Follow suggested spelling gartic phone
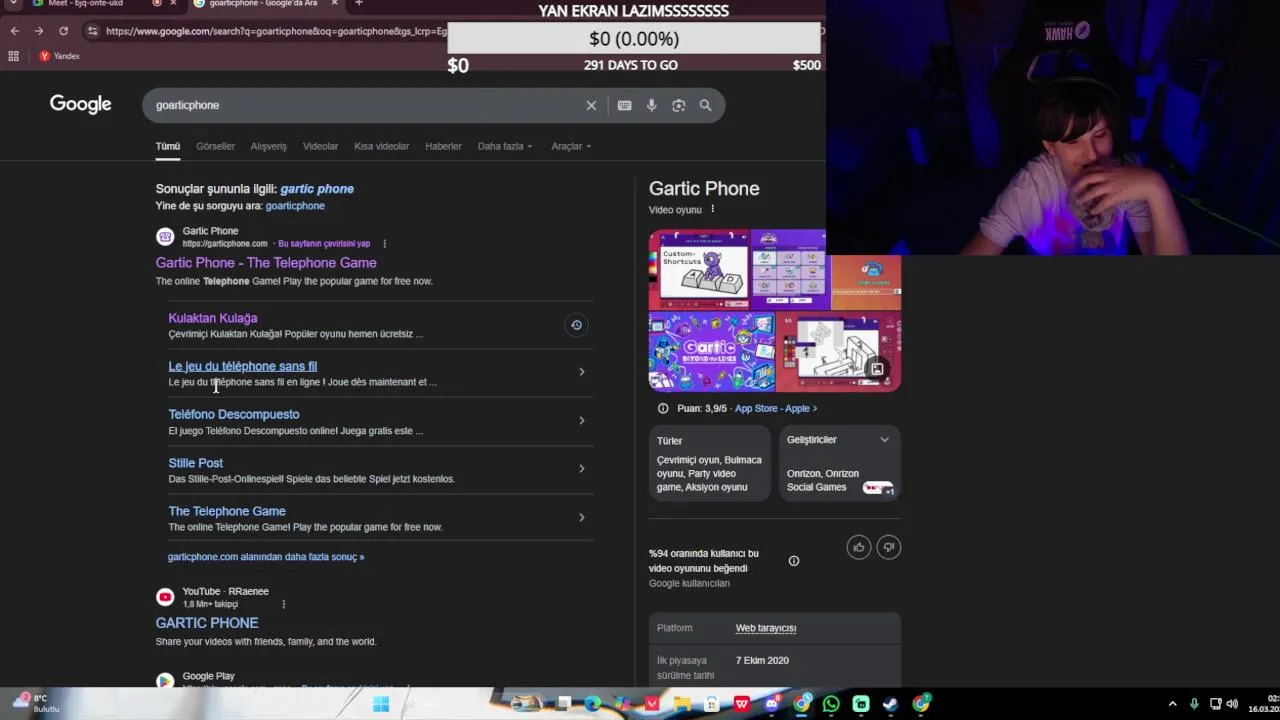 click(x=317, y=189)
